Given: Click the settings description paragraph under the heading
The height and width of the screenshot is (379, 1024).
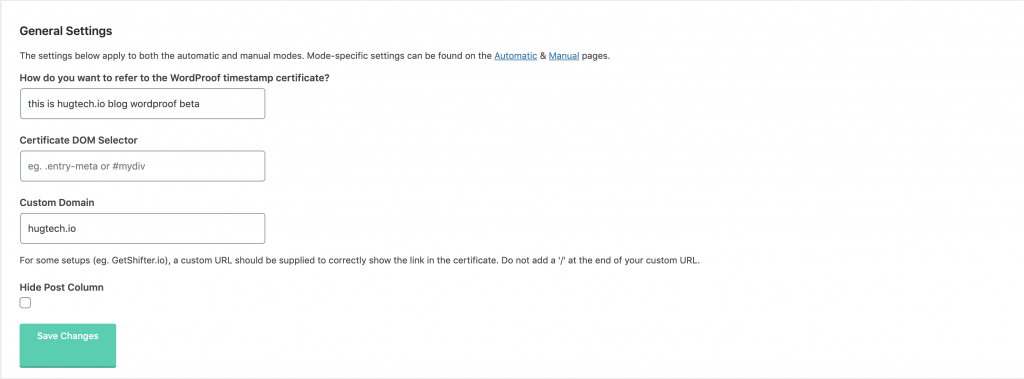Looking at the screenshot, I should pos(315,56).
